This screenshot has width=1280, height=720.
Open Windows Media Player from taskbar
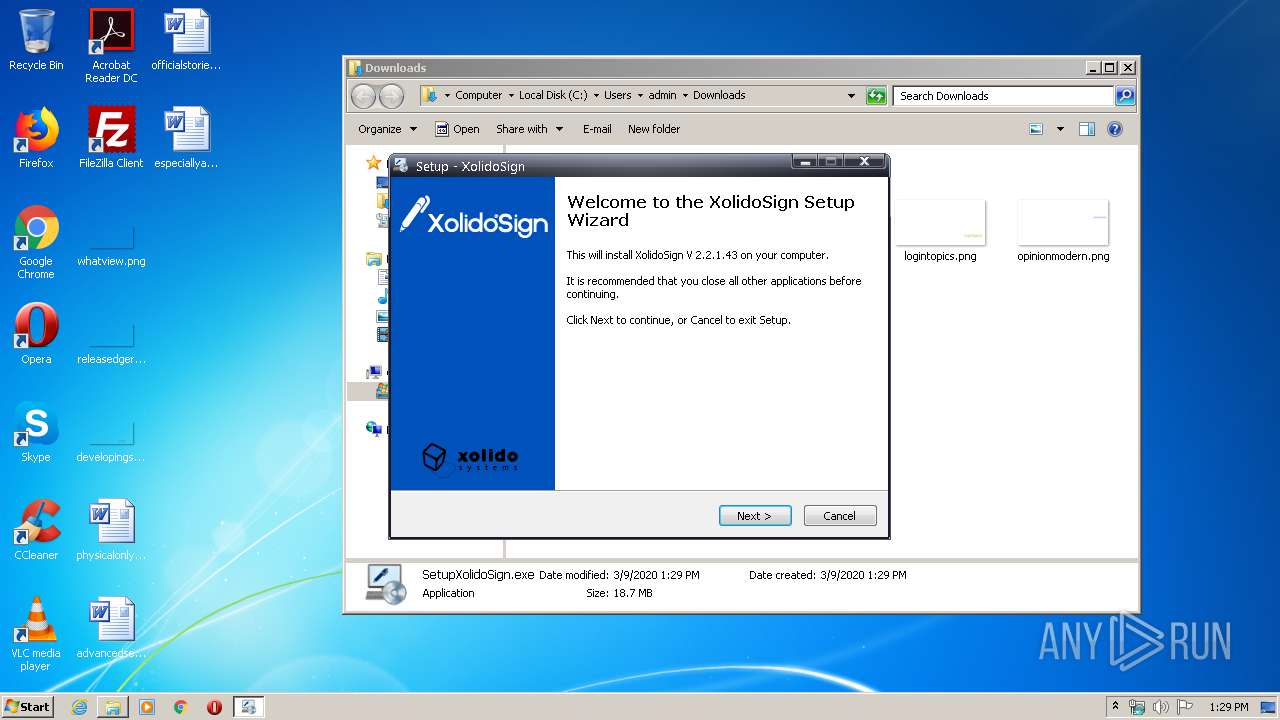coord(147,707)
